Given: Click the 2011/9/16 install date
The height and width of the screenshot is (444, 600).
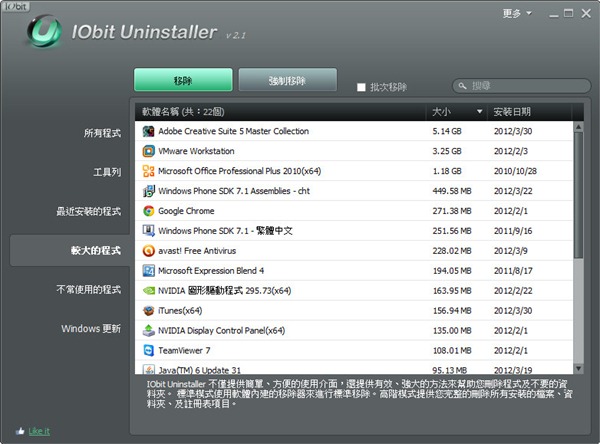Looking at the screenshot, I should click(513, 231).
